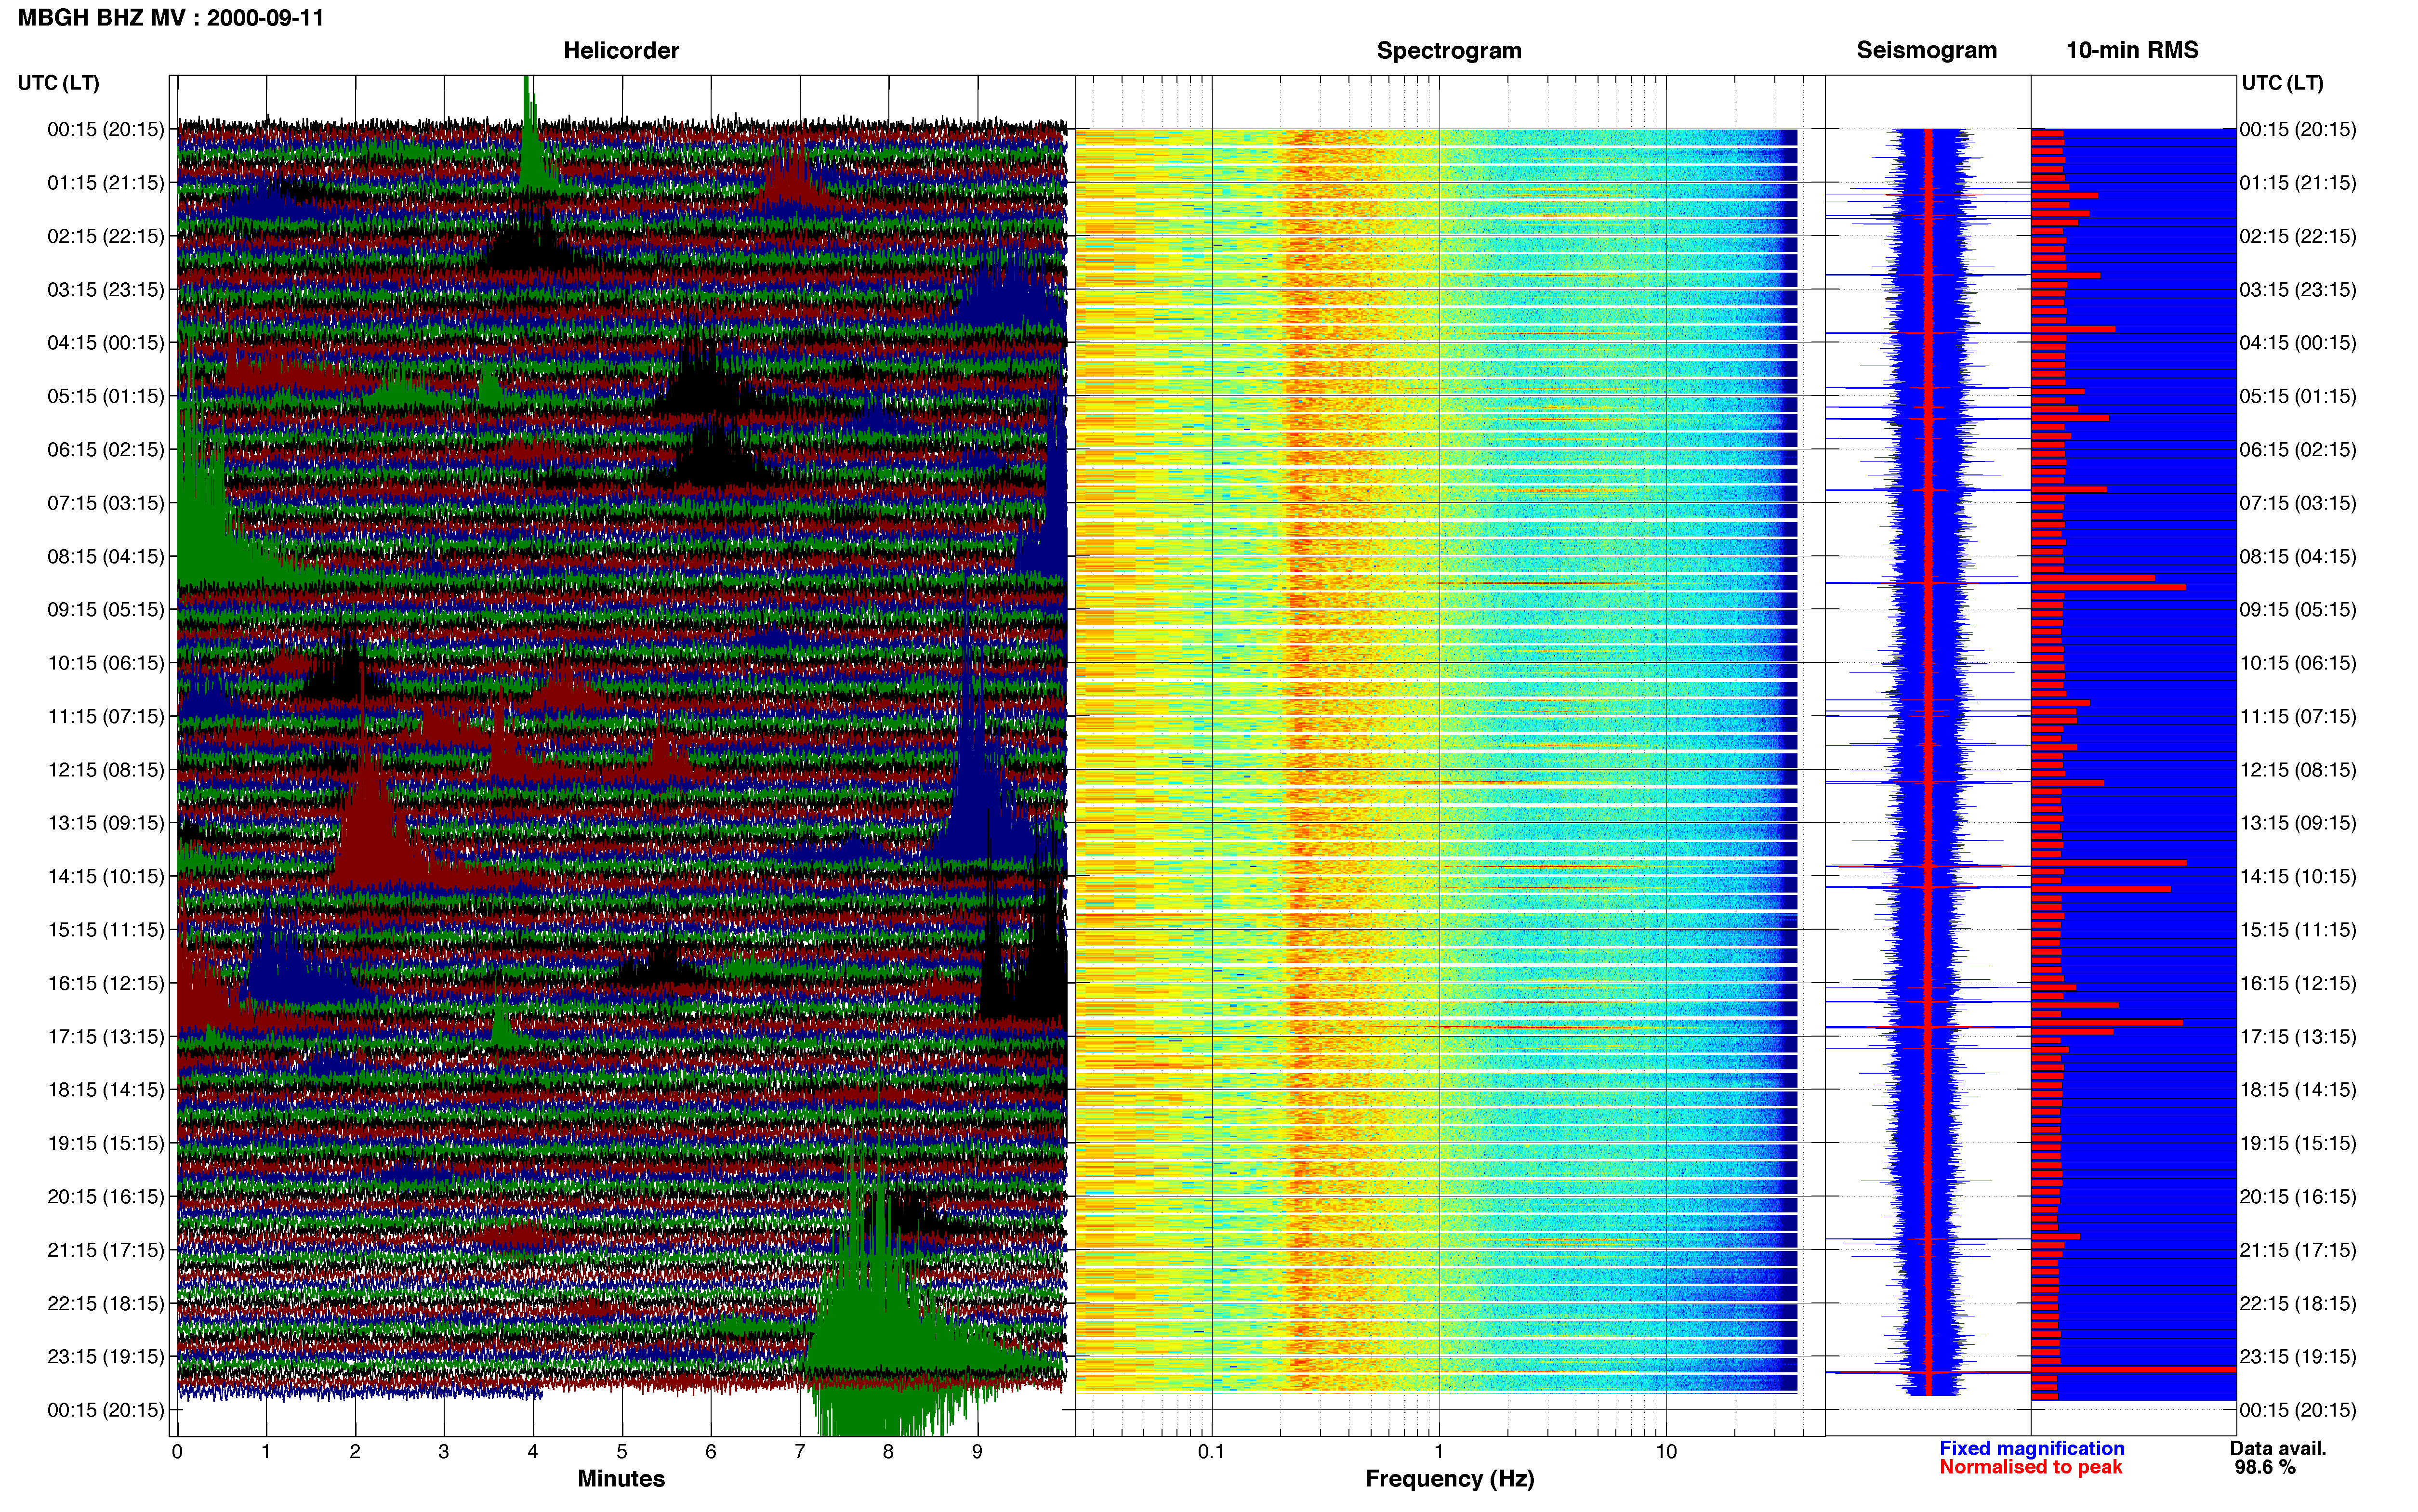
Task: Click 22:15 (18:15) on the RMS time axis
Action: point(2298,1303)
